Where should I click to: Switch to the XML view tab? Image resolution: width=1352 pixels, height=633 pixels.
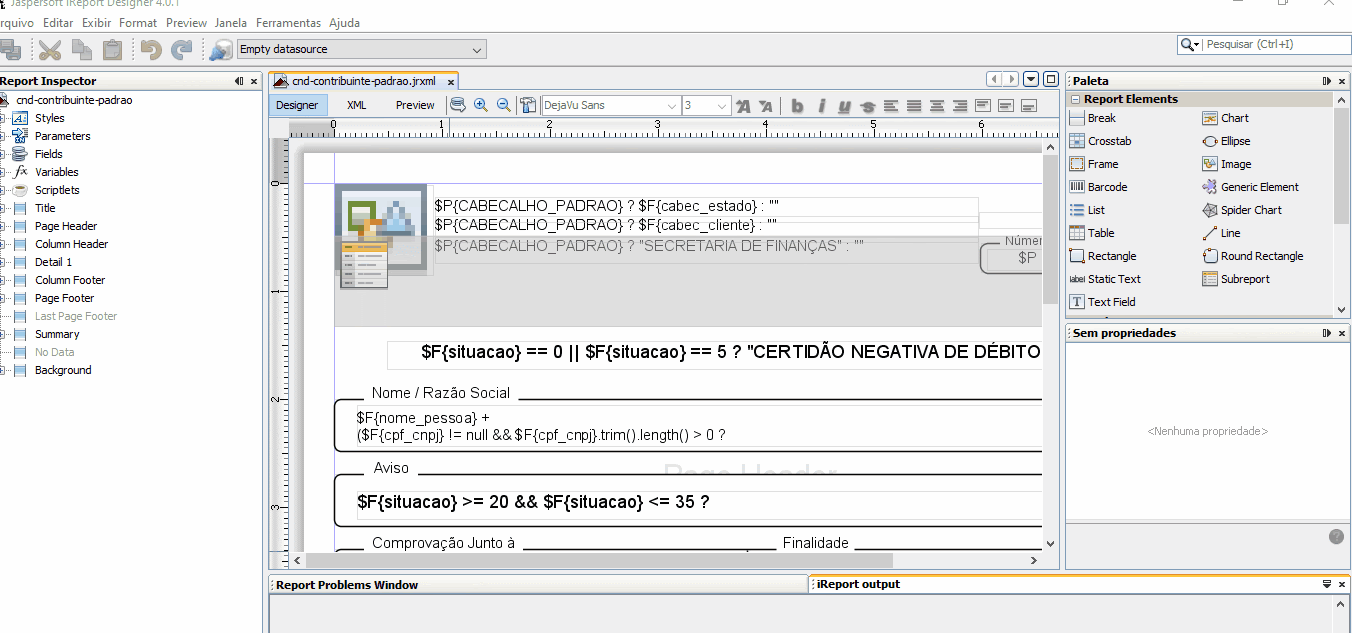pyautogui.click(x=356, y=105)
